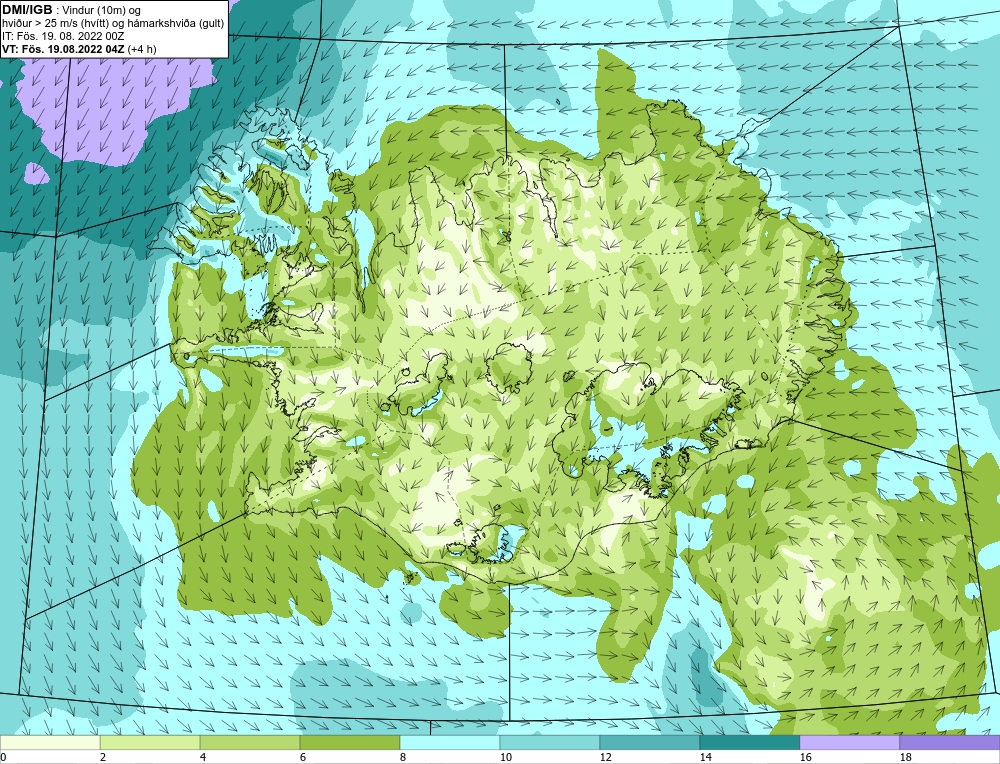Click the 2–4 m/s light green legend swatch
1000x764 pixels.
150,743
